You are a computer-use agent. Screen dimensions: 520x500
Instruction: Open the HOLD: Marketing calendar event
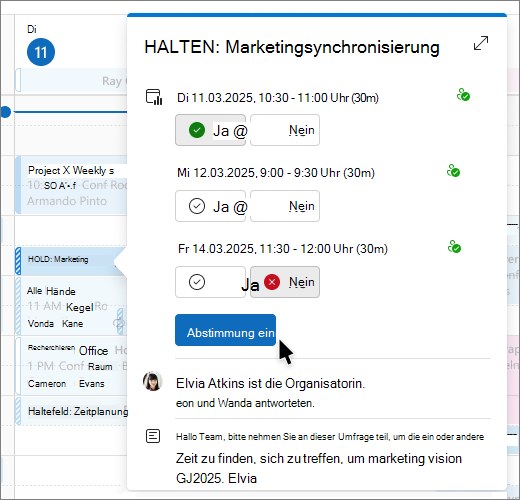click(68, 261)
